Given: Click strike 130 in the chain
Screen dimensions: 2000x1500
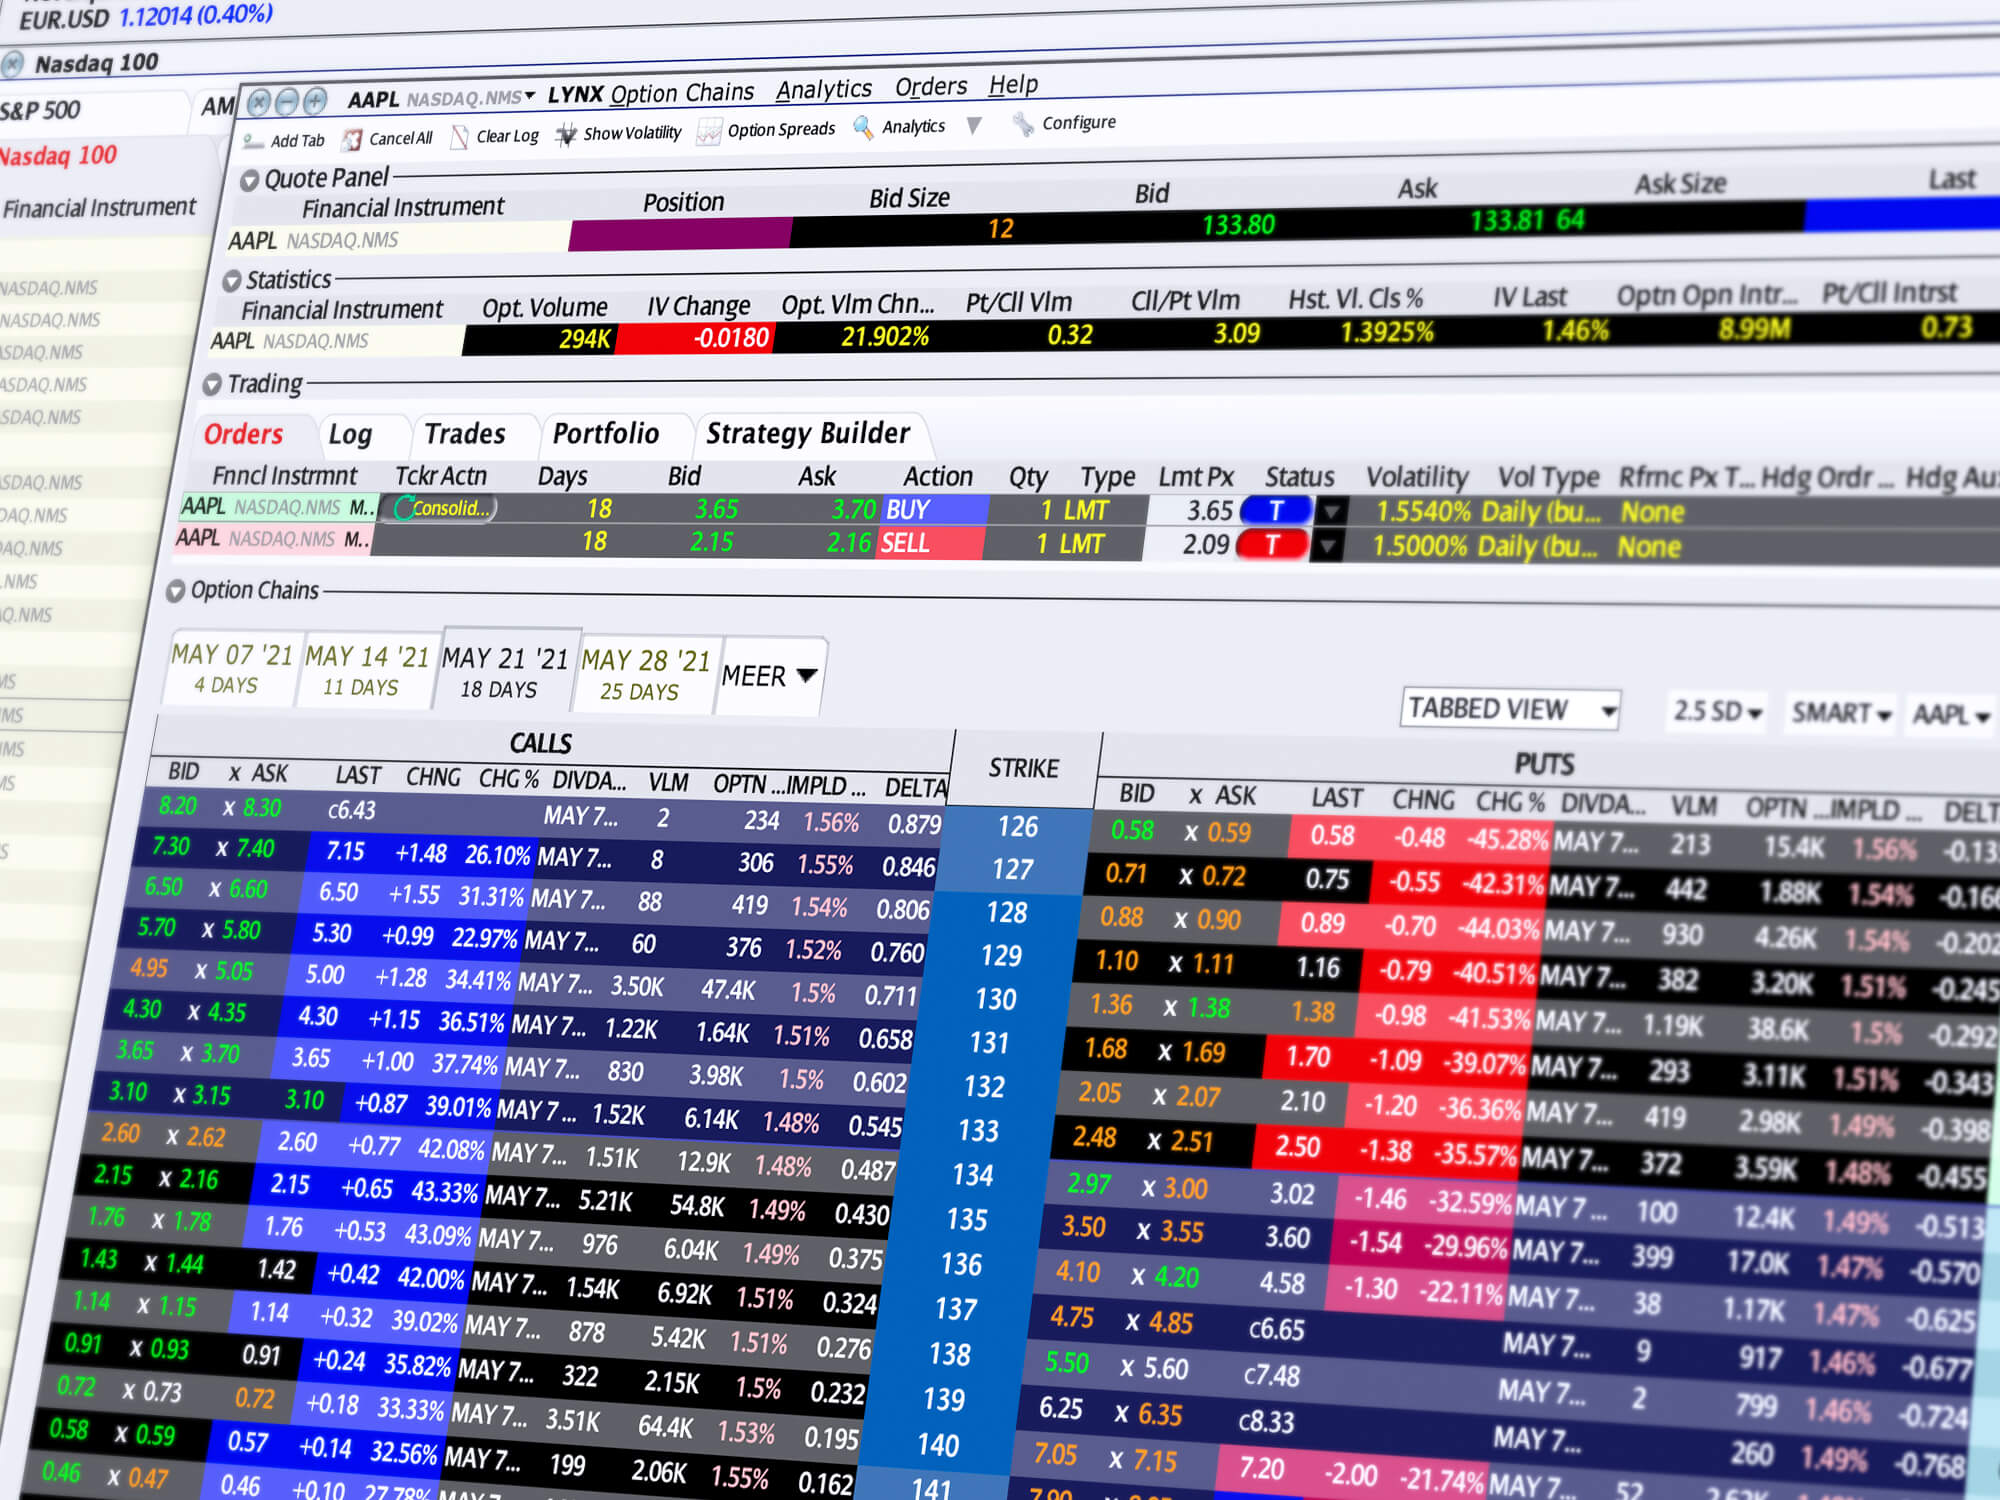Looking at the screenshot, I should [996, 999].
